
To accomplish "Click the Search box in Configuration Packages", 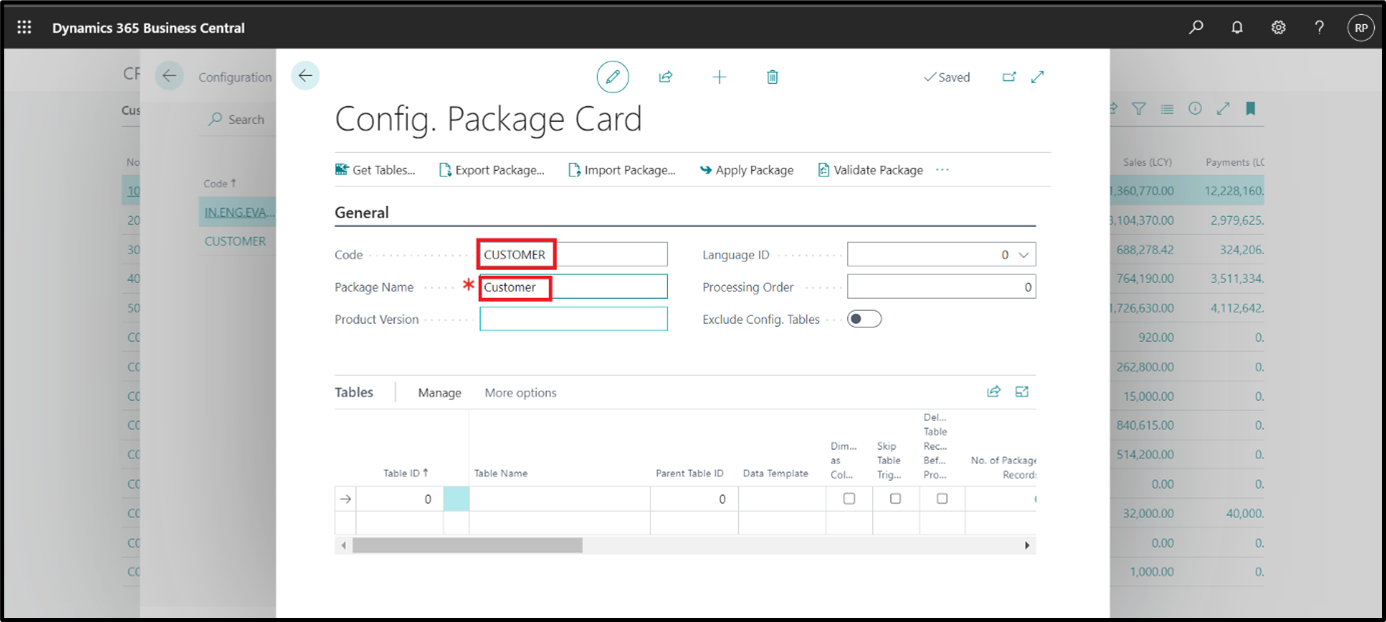I will 237,119.
